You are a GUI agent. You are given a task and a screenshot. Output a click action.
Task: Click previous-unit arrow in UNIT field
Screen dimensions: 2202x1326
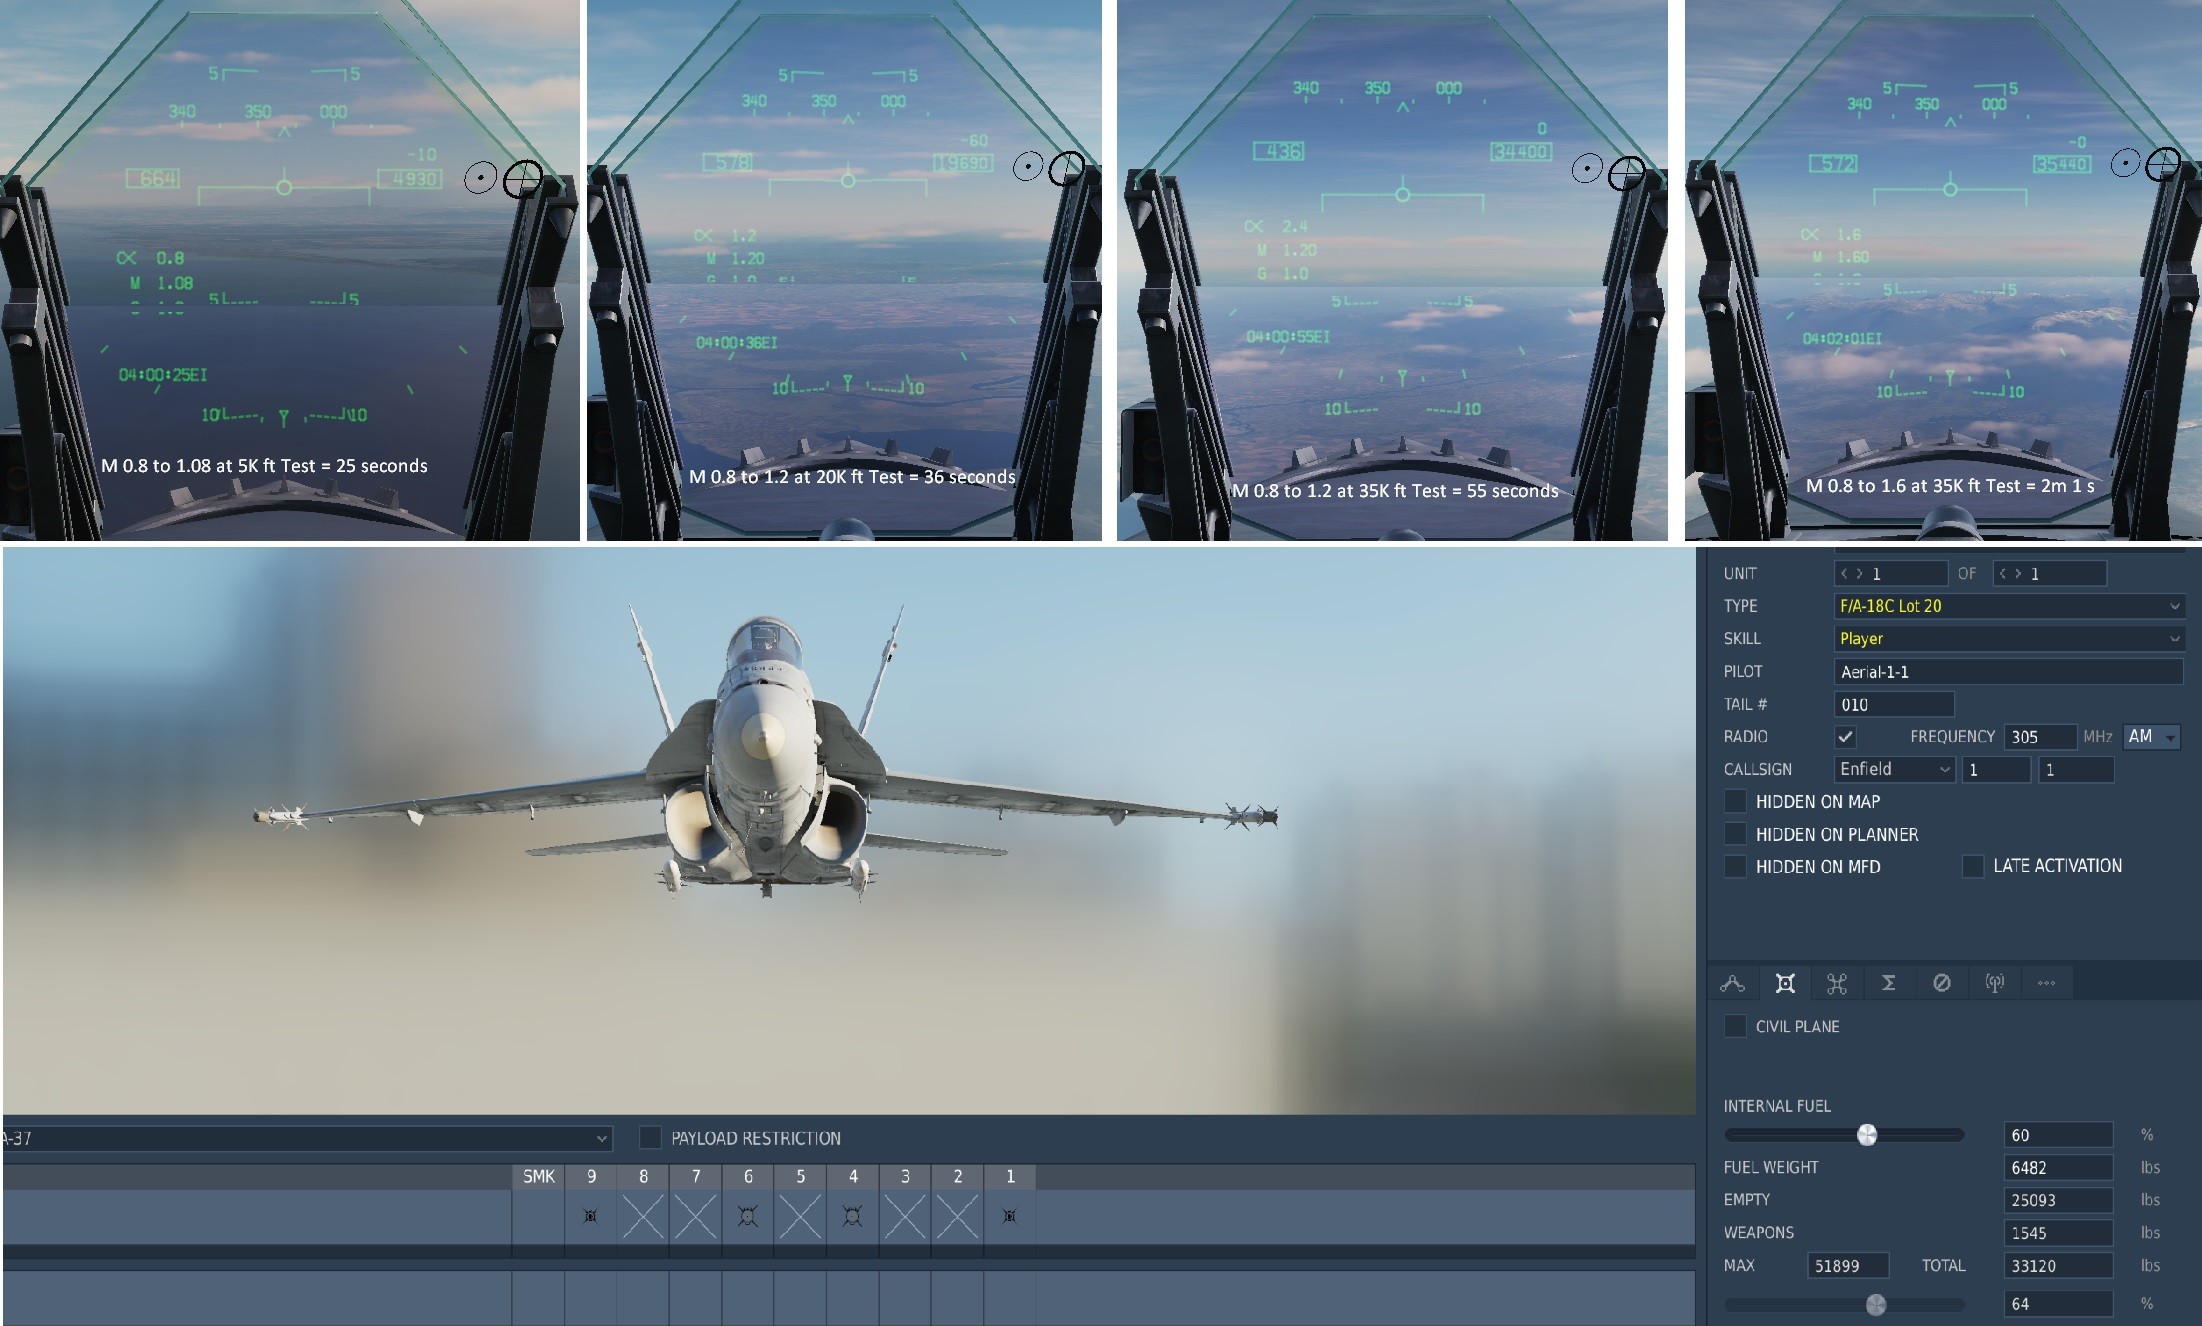pyautogui.click(x=1845, y=574)
